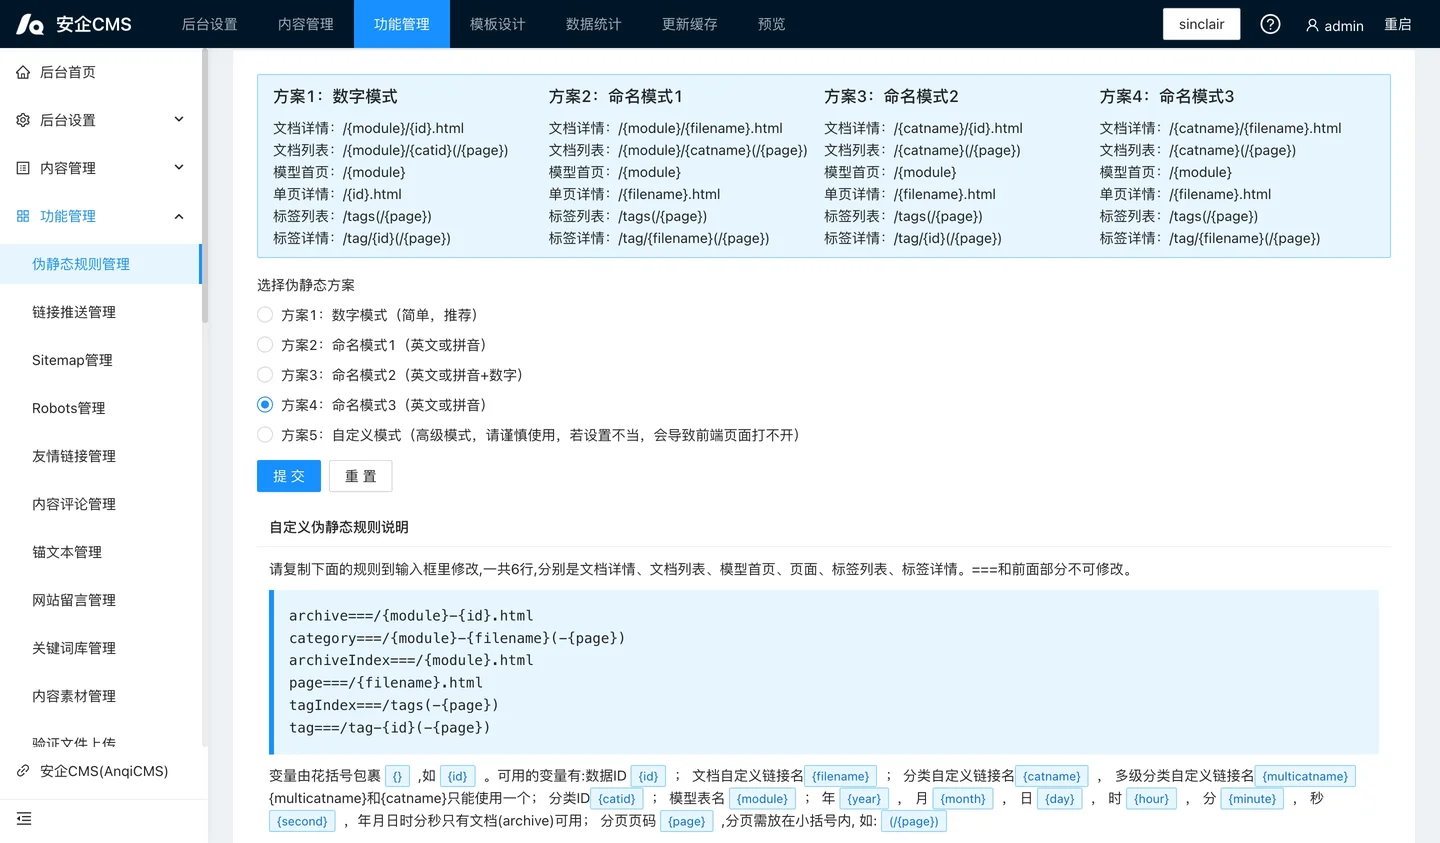Image resolution: width=1440 pixels, height=843 pixels.
Task: Click the {page} variable tag
Action: tap(686, 821)
